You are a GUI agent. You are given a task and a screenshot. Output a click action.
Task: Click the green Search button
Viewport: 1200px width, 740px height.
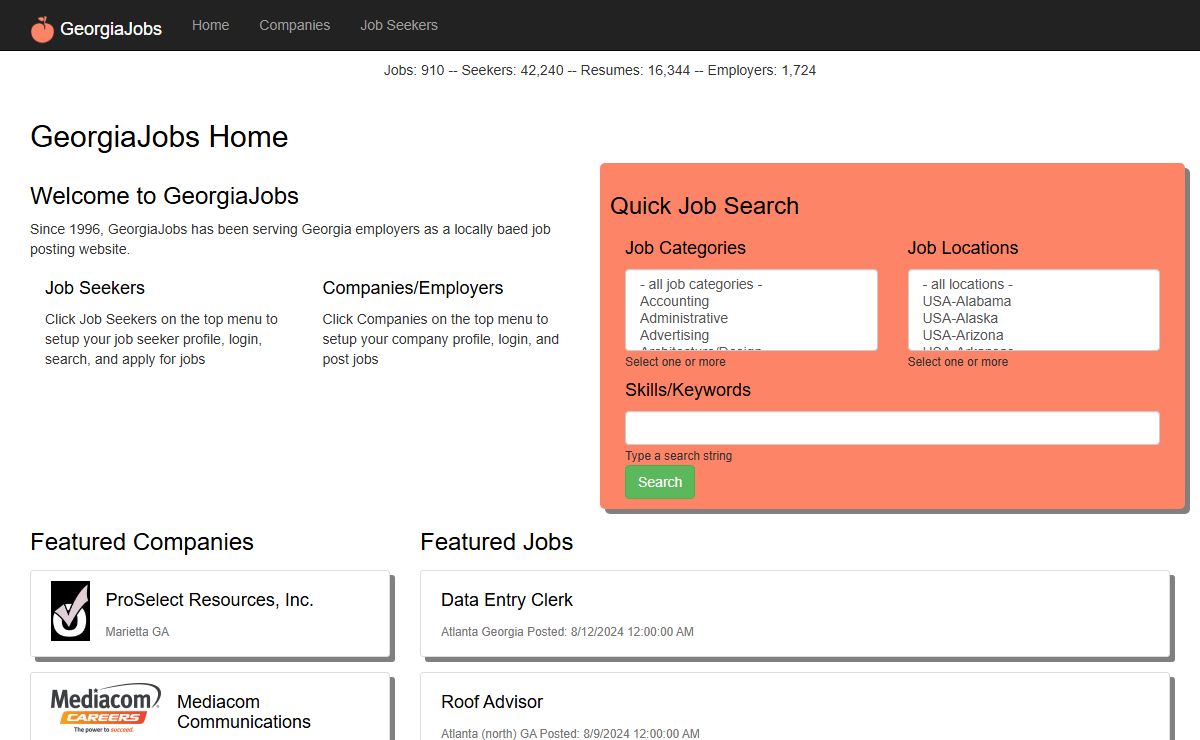coord(660,482)
